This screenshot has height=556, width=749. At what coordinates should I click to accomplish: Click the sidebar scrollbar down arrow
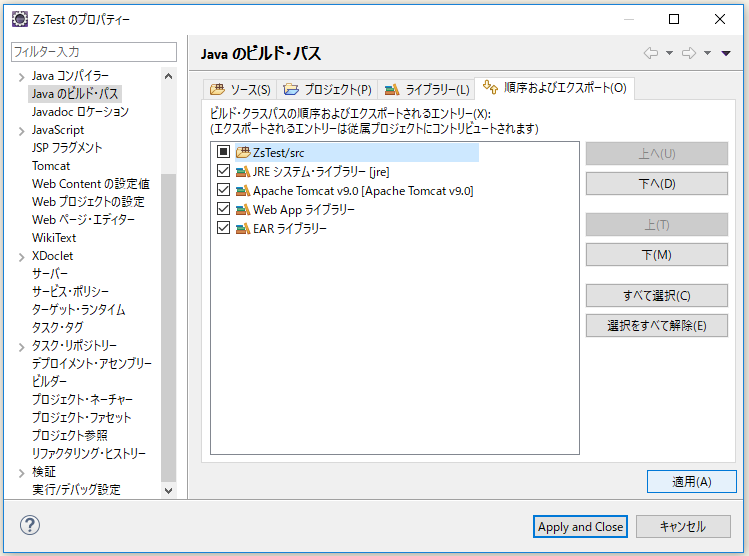tap(168, 491)
